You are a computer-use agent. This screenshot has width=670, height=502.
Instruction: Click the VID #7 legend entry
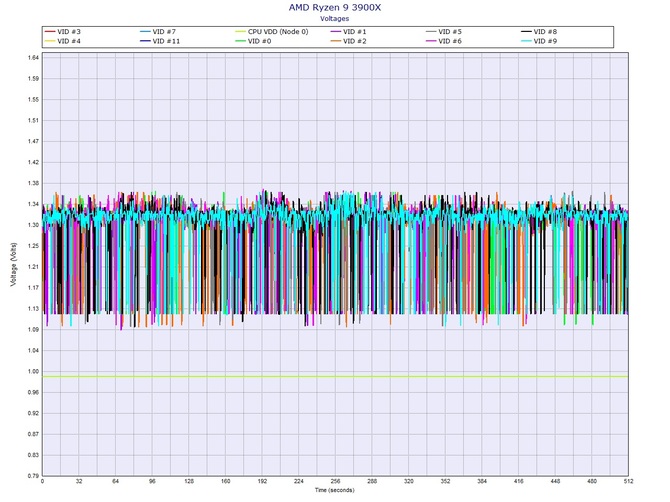(x=158, y=32)
